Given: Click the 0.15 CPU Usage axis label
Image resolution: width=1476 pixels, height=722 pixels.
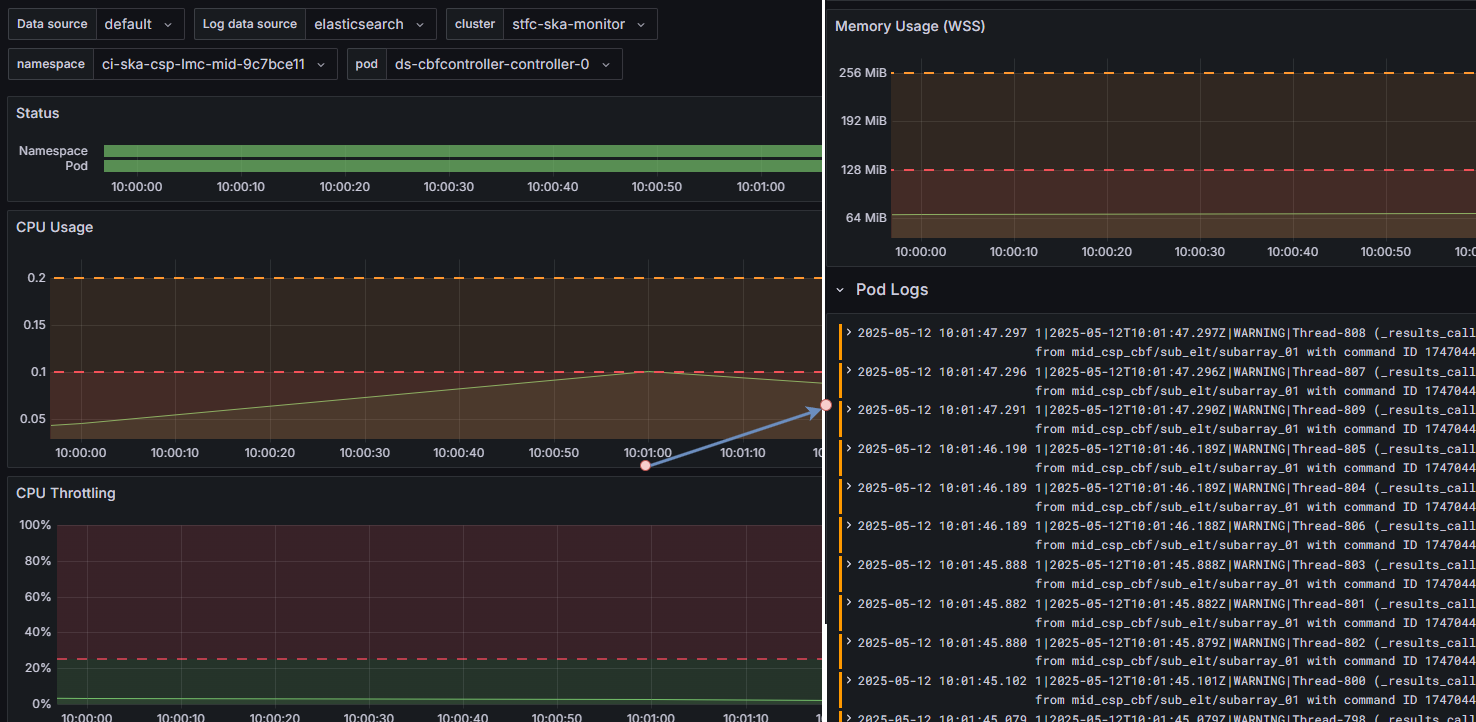Looking at the screenshot, I should [33, 325].
